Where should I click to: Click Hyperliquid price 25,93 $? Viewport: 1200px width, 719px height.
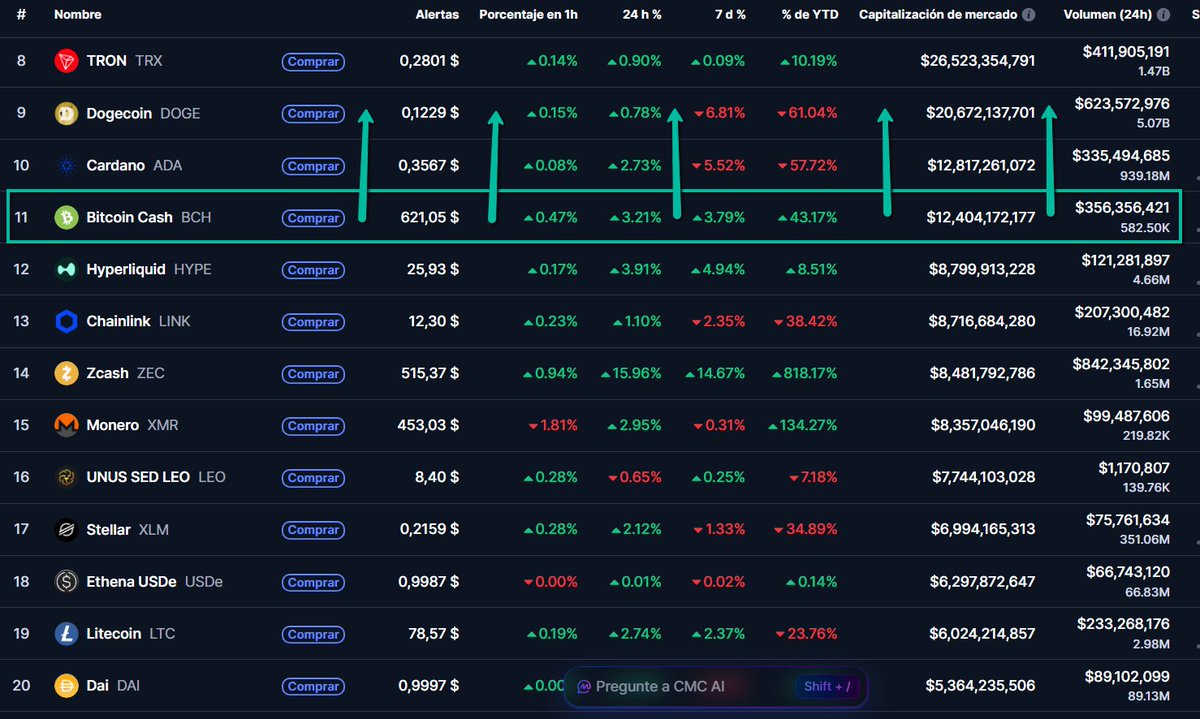click(433, 269)
